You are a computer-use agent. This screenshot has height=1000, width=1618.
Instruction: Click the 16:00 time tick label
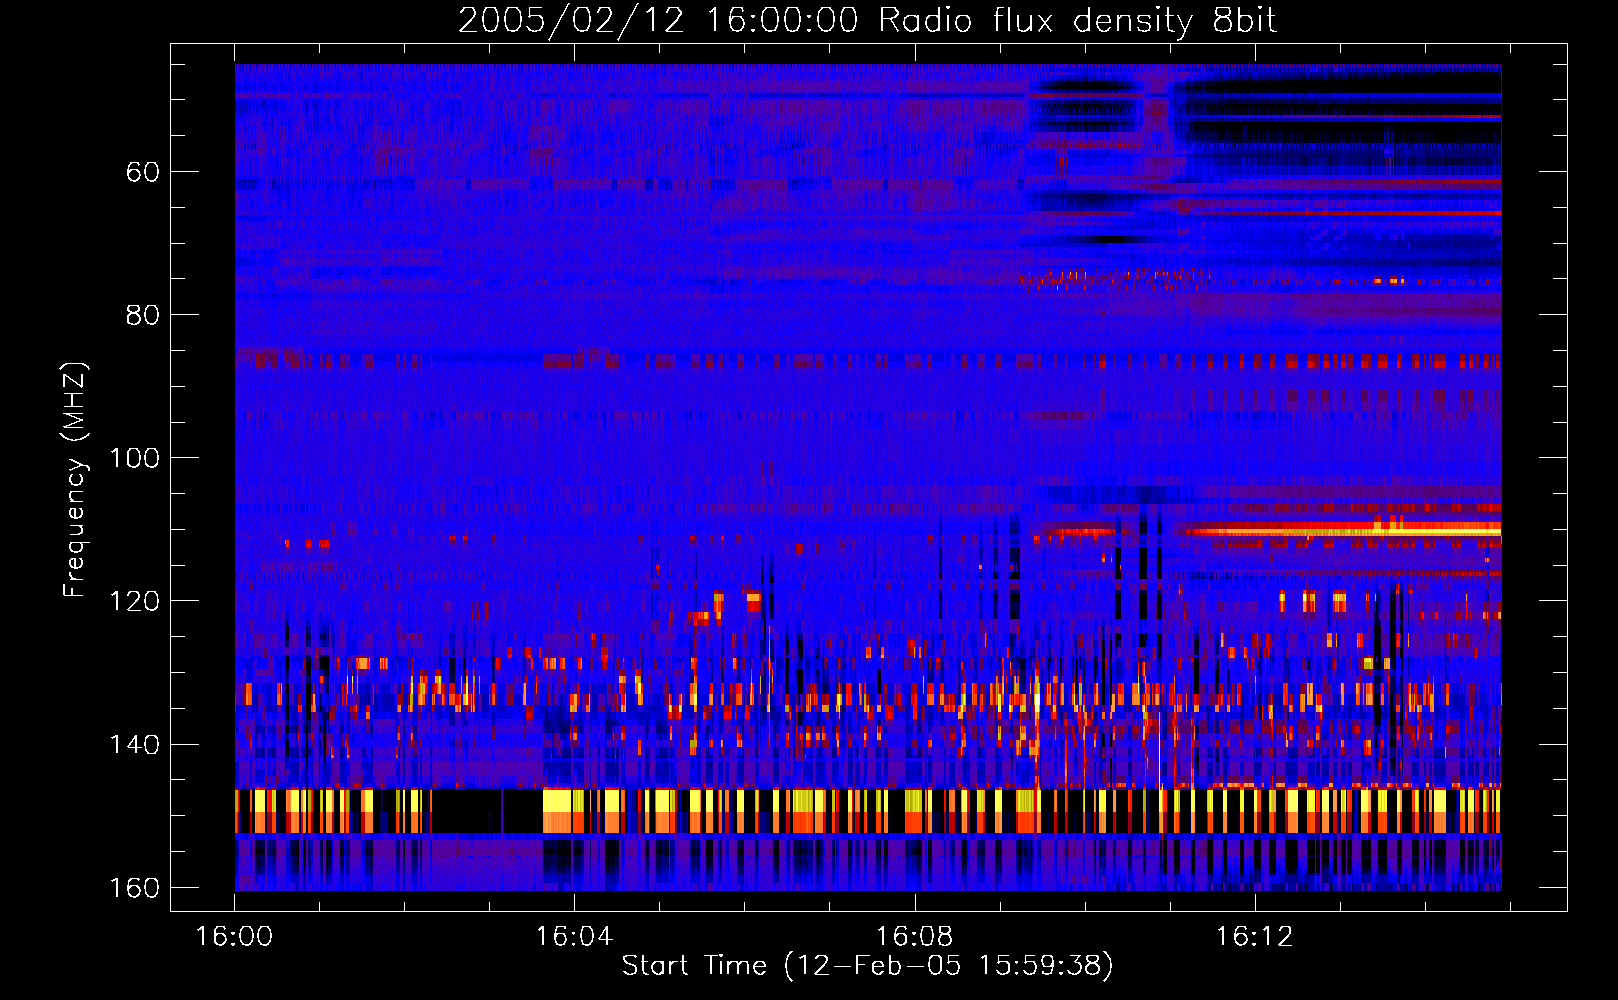234,936
